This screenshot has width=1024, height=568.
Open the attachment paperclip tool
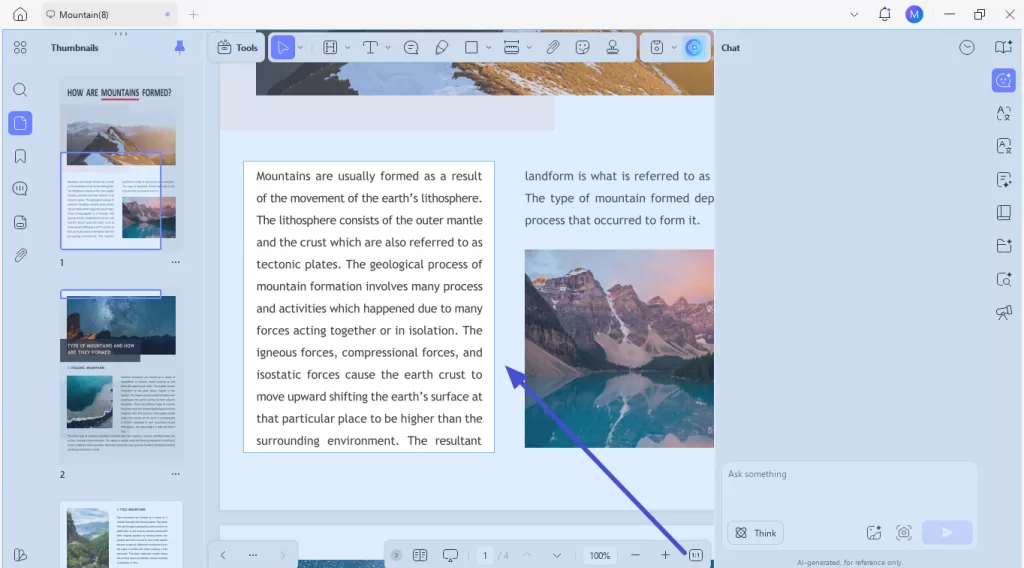tap(552, 47)
